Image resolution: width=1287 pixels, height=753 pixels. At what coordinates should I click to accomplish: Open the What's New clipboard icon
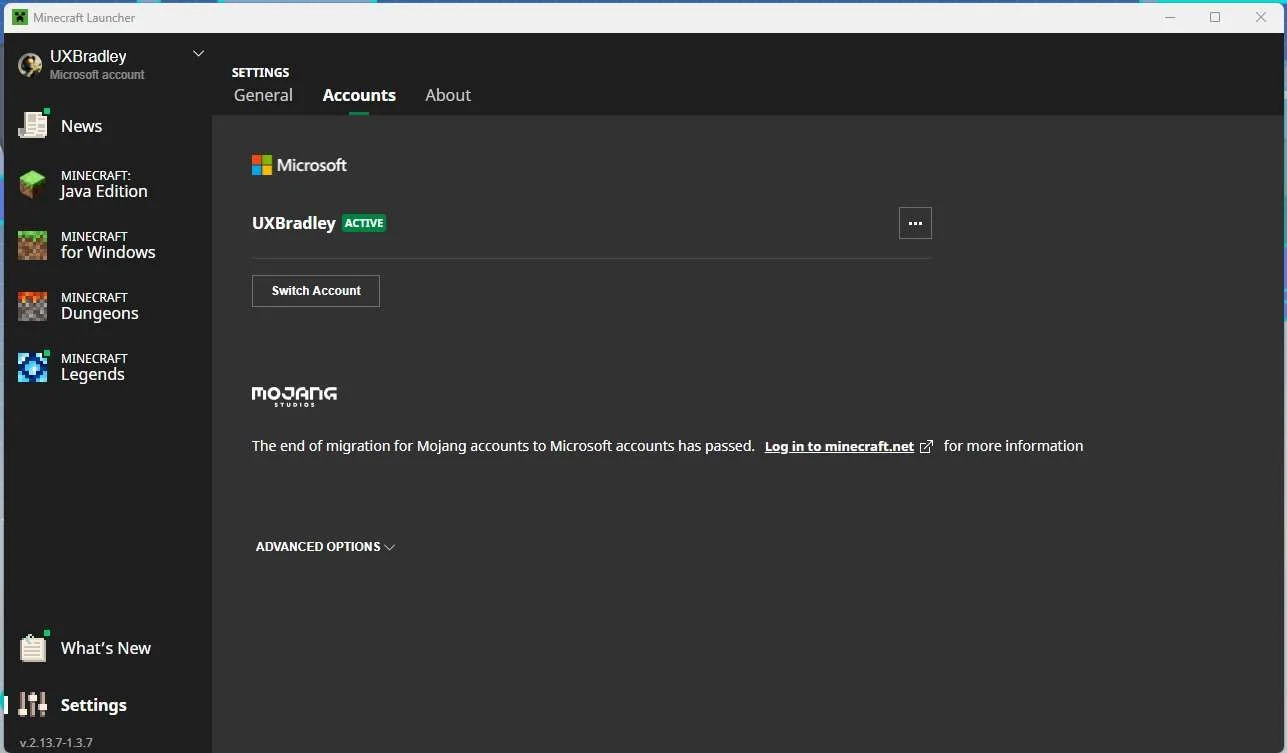33,648
